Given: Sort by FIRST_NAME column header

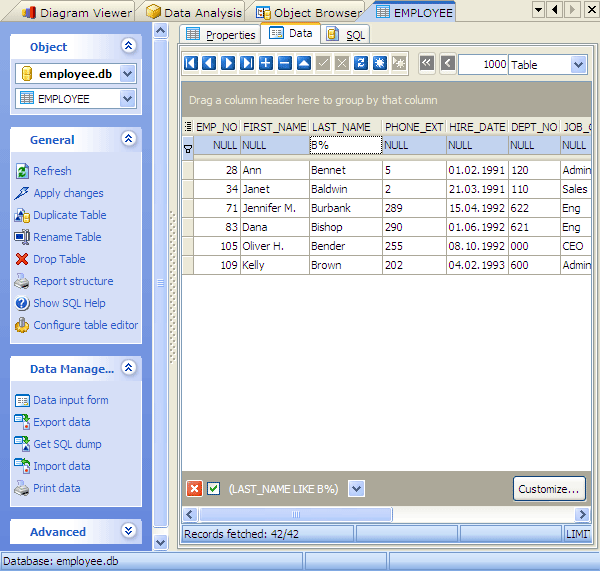Looking at the screenshot, I should coord(274,127).
